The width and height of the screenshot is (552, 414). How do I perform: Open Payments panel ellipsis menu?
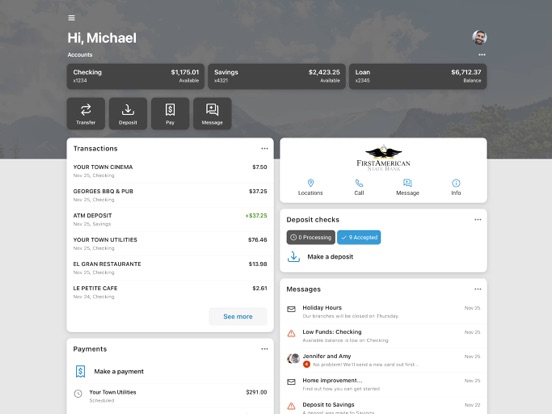click(x=264, y=349)
